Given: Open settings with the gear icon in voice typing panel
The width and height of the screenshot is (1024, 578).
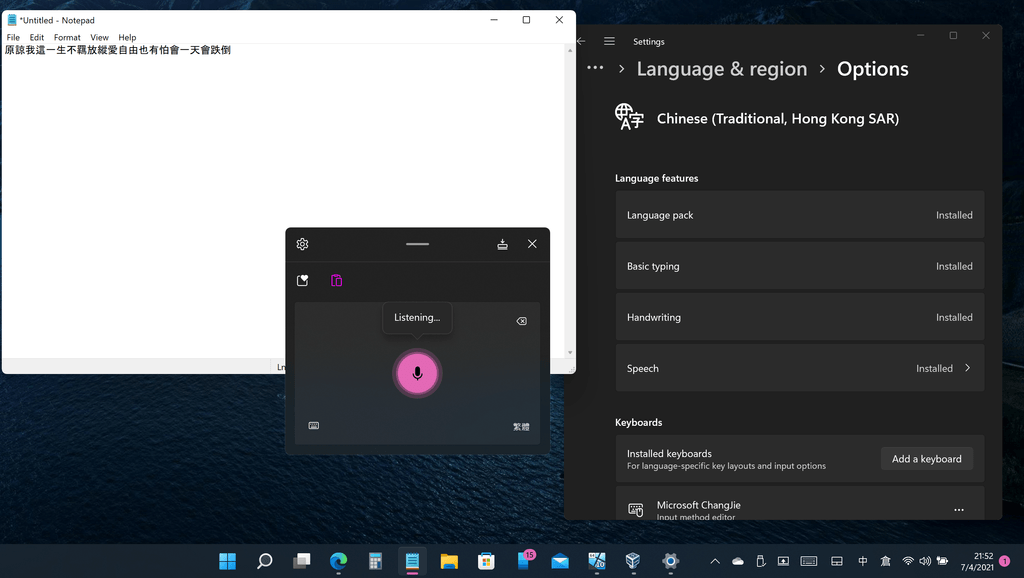Looking at the screenshot, I should pos(302,243).
